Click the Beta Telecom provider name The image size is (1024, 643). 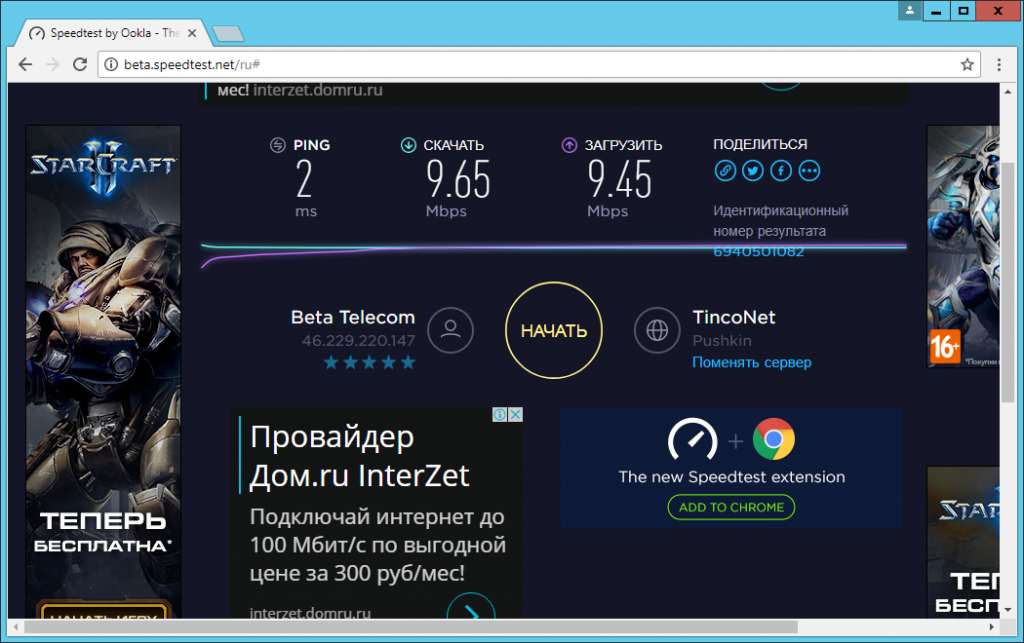[353, 317]
